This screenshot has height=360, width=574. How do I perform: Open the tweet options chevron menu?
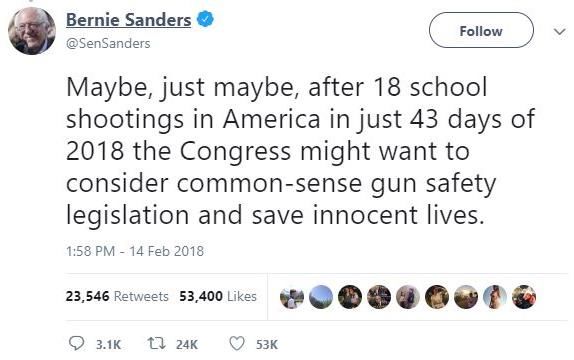[x=559, y=31]
